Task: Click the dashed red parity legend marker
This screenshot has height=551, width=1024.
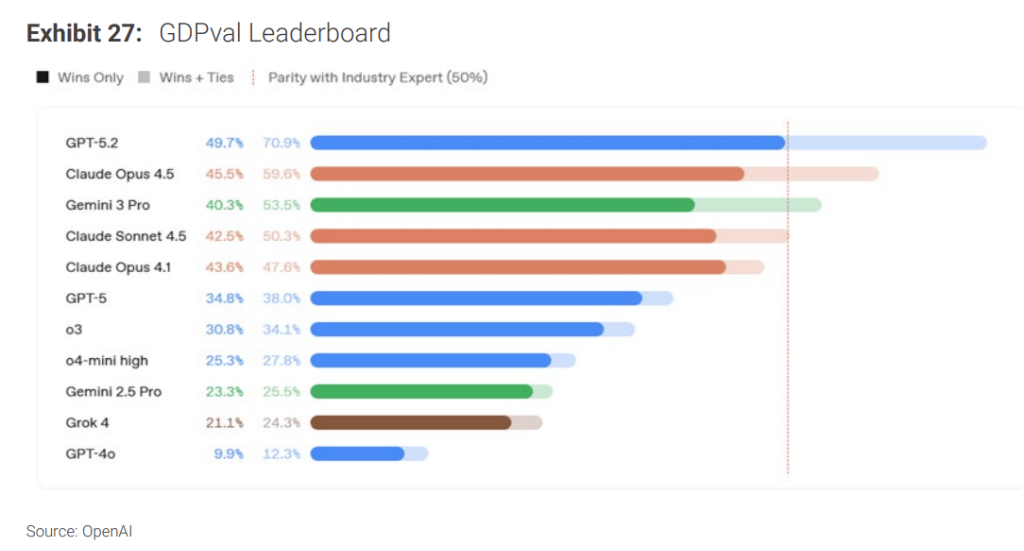Action: (253, 78)
